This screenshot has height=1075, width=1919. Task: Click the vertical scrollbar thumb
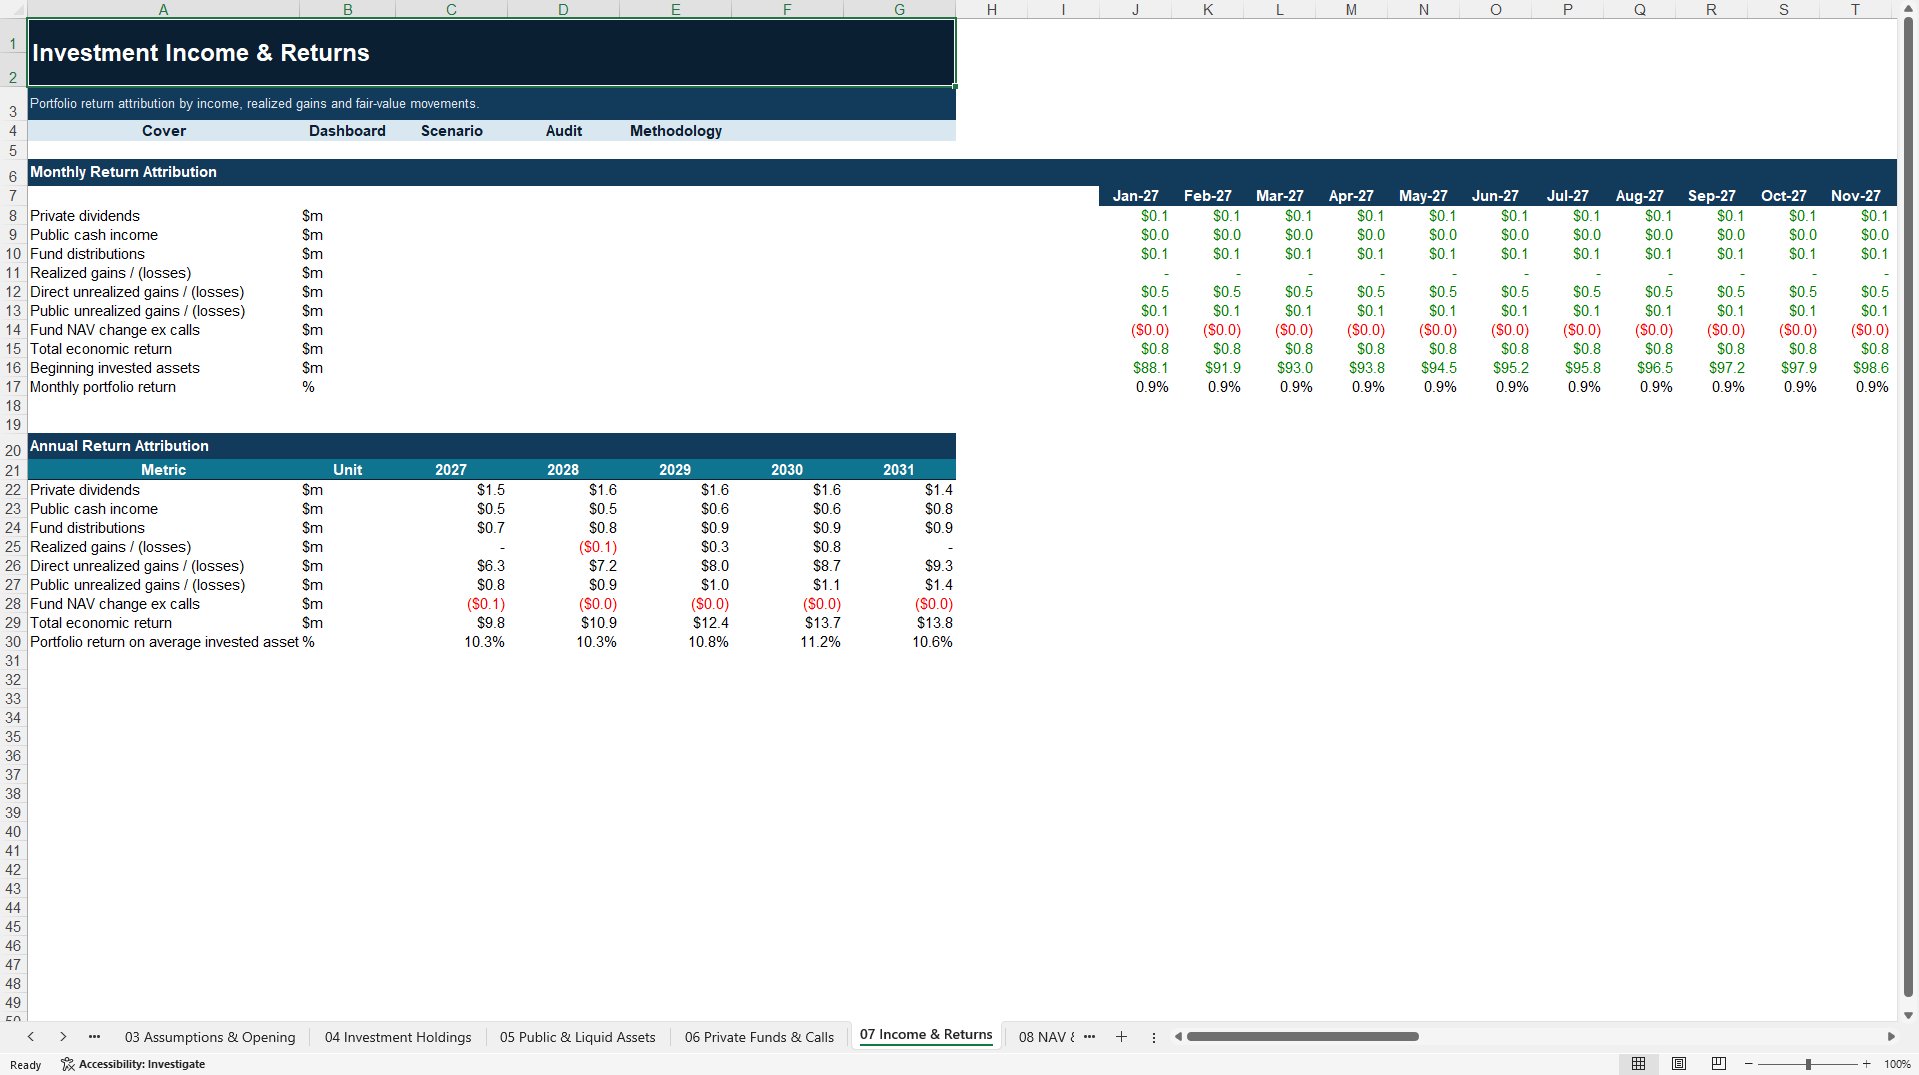(x=1909, y=507)
